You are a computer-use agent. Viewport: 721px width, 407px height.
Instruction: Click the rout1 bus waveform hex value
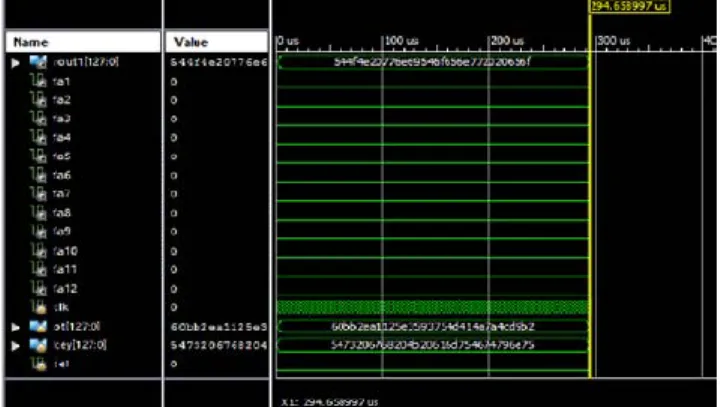(432, 62)
